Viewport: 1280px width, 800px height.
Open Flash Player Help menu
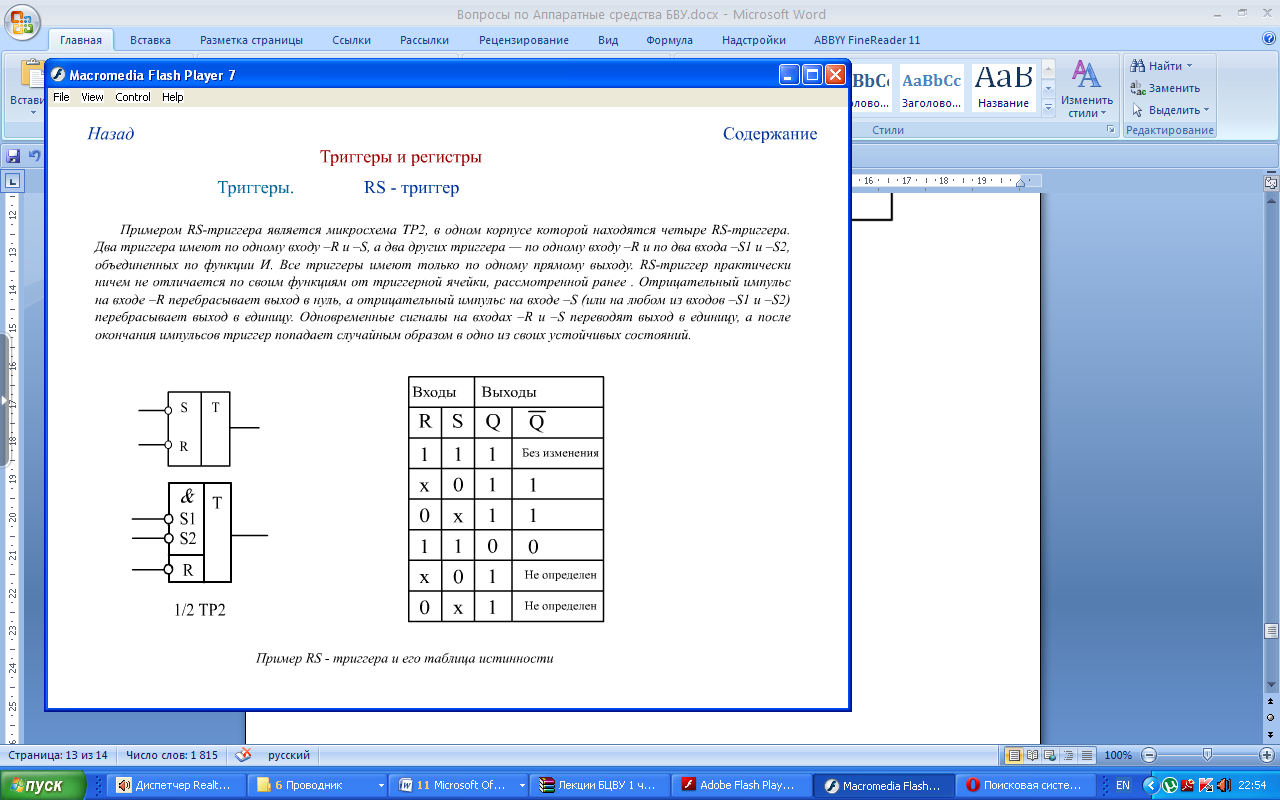(x=173, y=97)
